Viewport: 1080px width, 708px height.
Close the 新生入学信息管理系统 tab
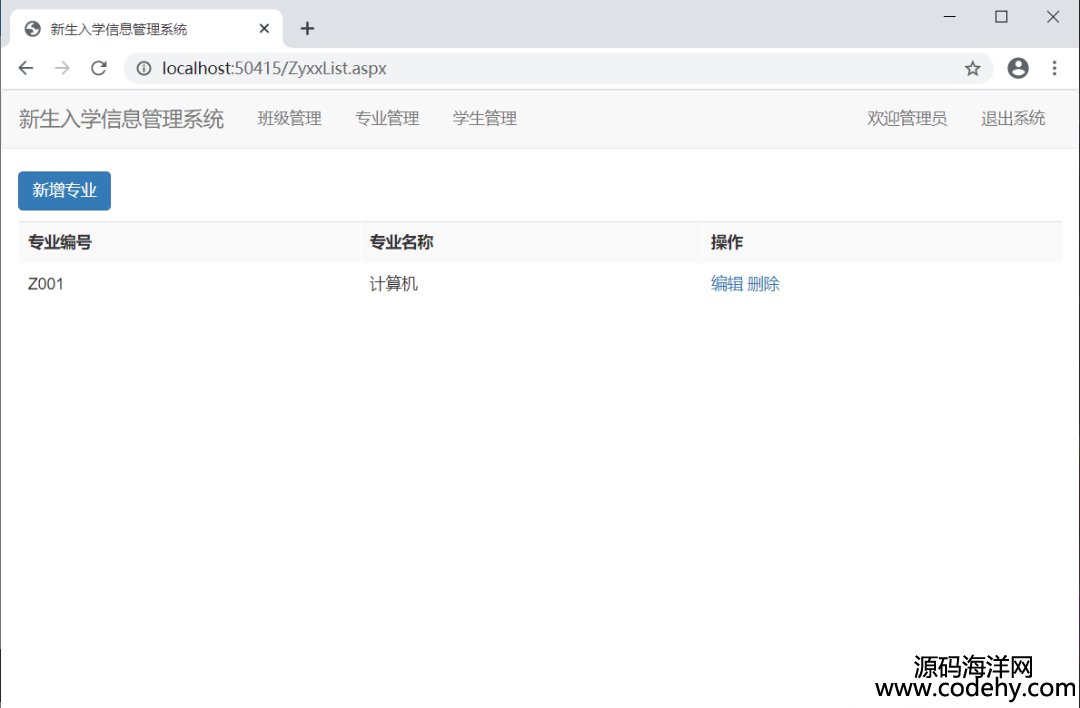tap(264, 28)
